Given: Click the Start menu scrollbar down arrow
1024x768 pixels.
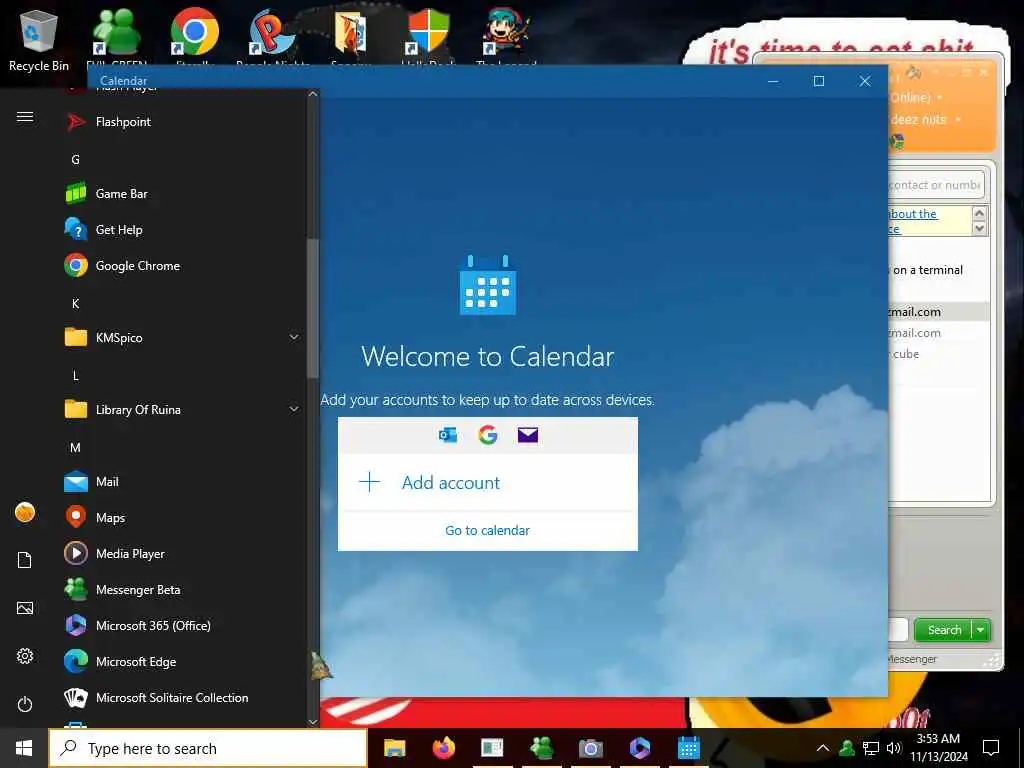Looking at the screenshot, I should coord(313,722).
